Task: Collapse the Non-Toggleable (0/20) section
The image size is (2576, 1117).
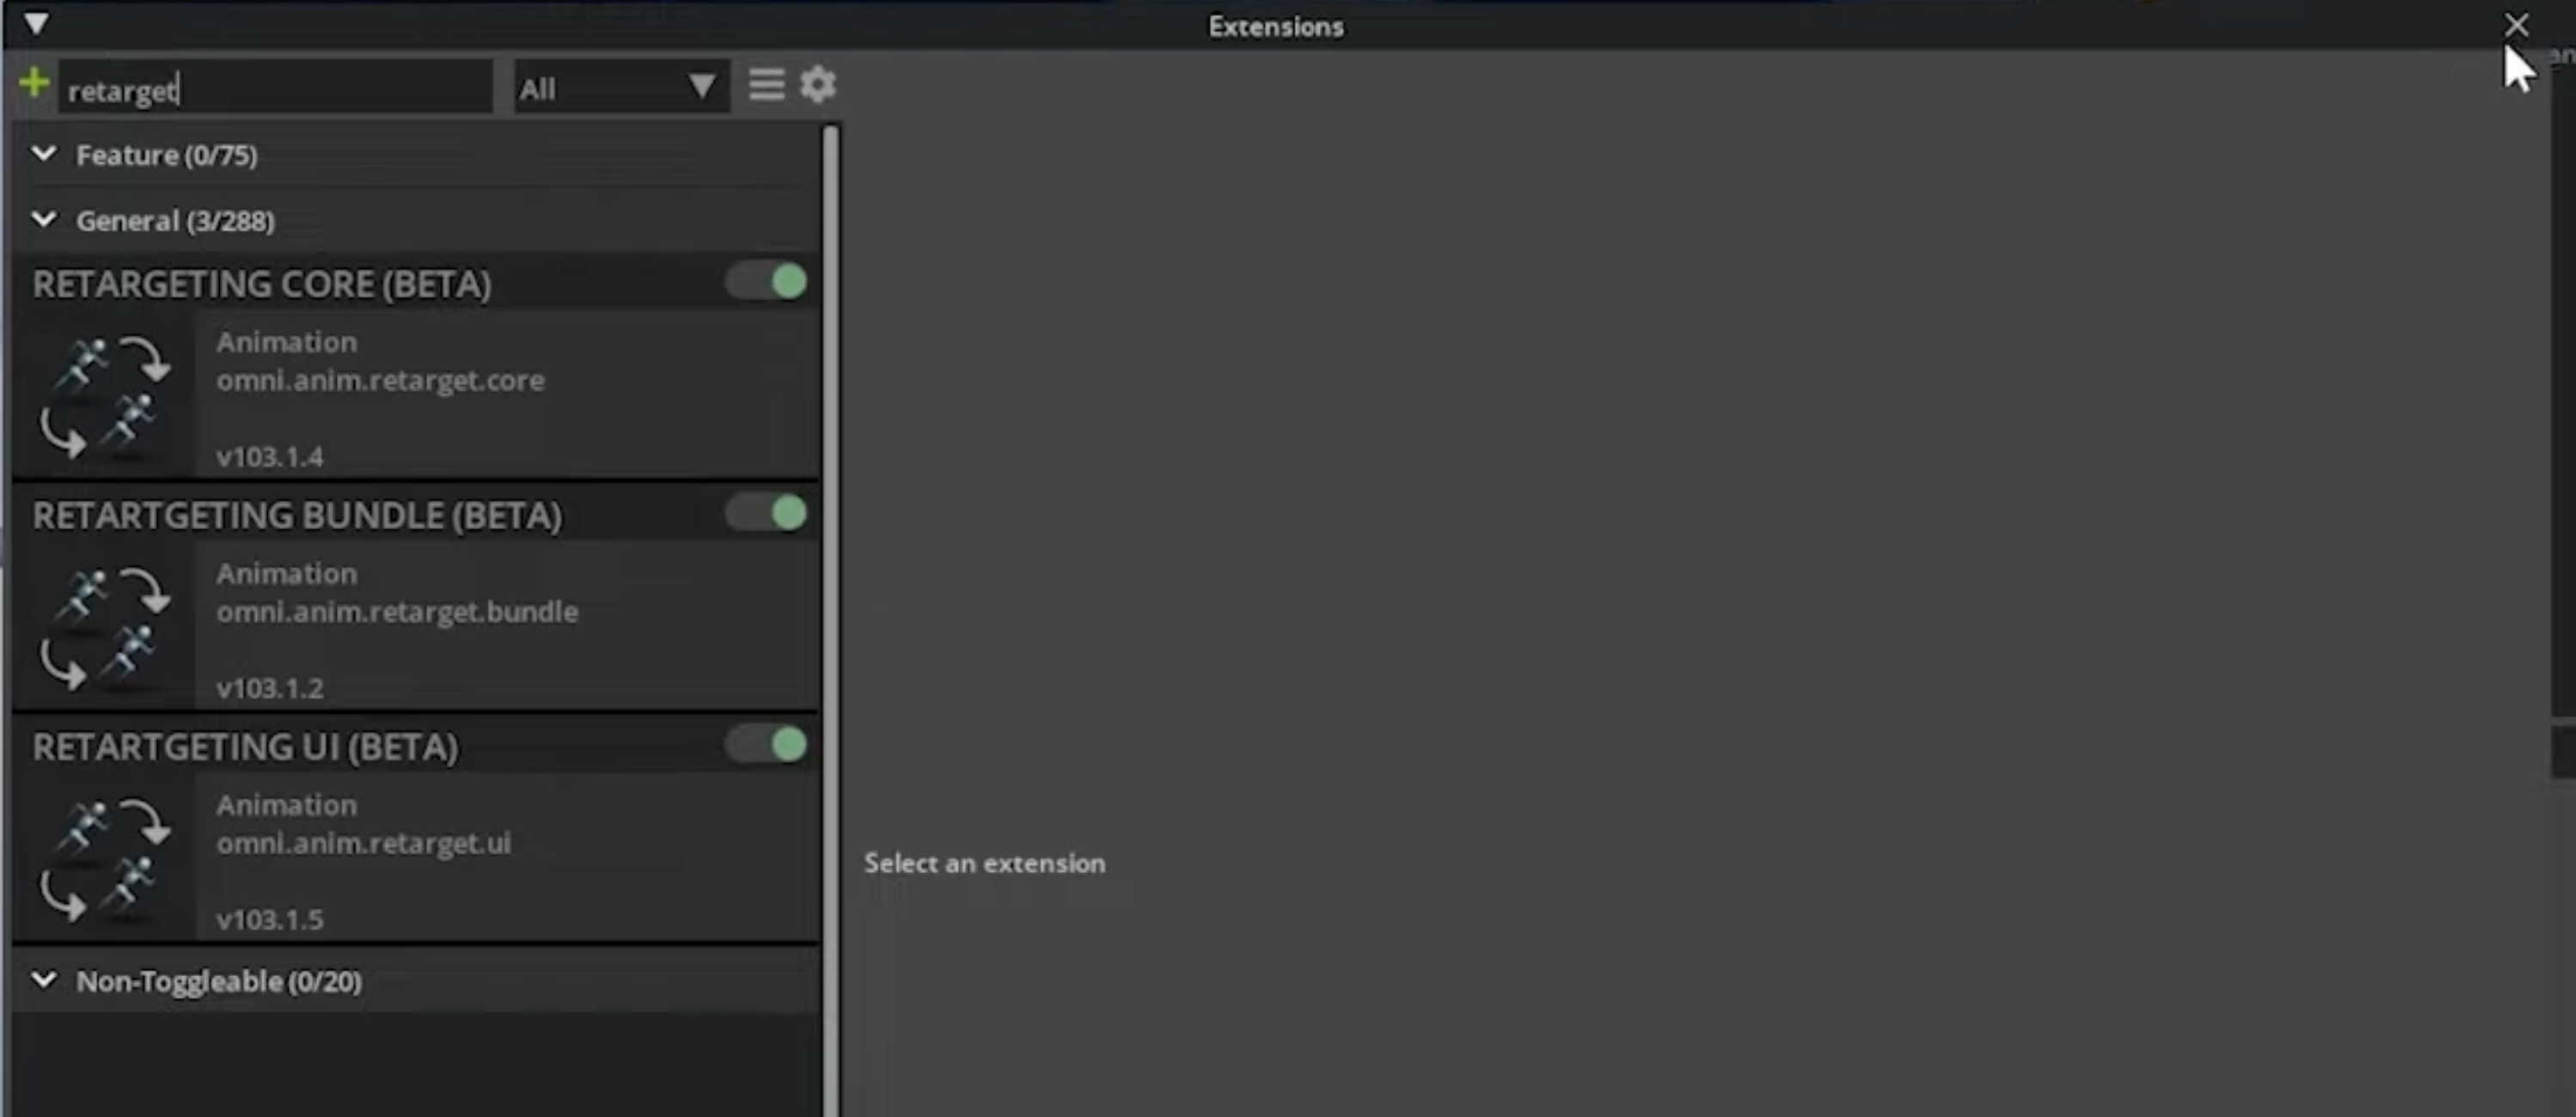Action: click(44, 980)
